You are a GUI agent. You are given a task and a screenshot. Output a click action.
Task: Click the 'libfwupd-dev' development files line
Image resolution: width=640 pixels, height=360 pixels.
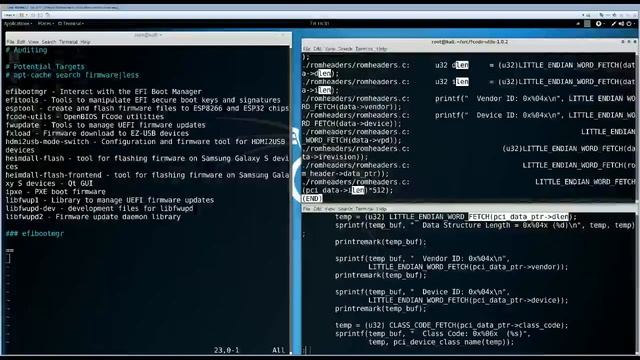point(99,209)
